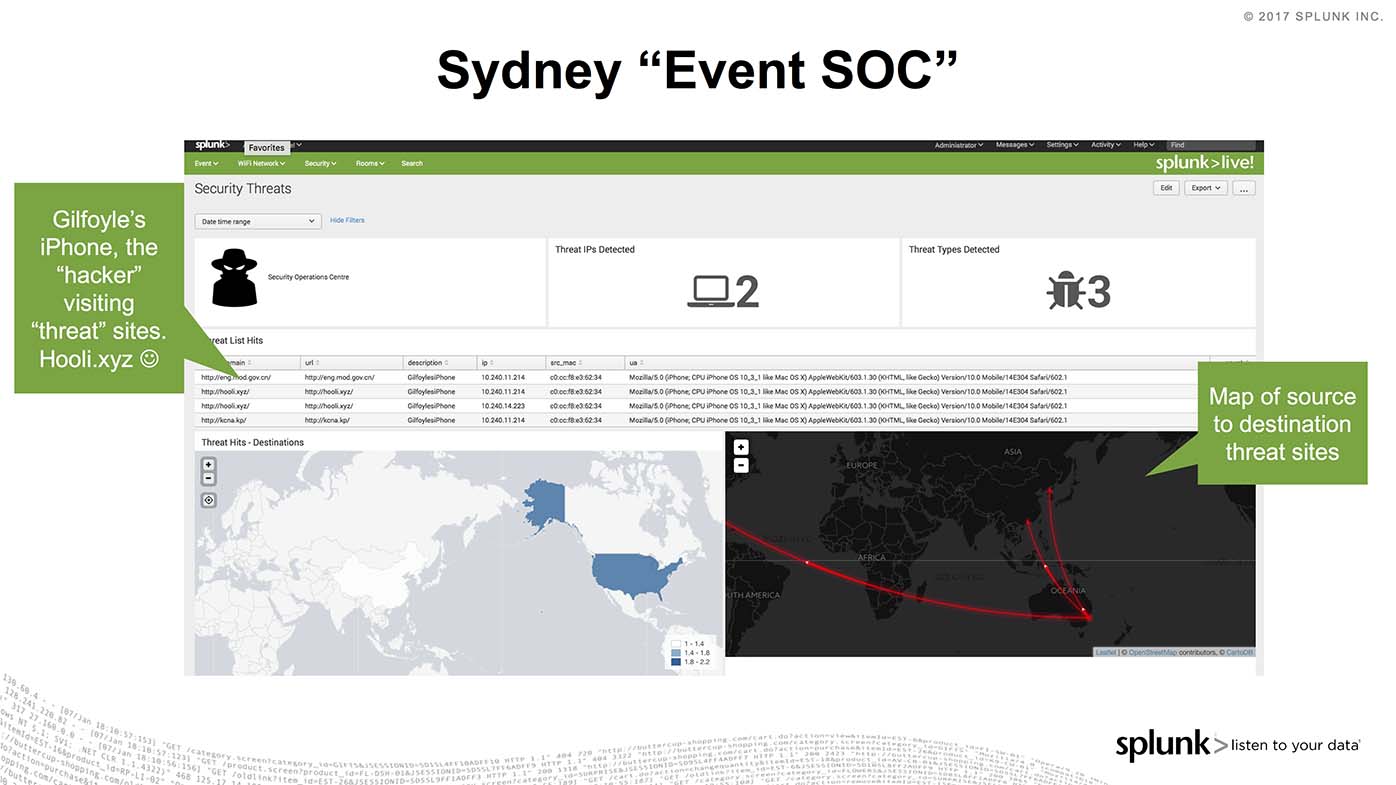This screenshot has width=1396, height=785.
Task: Click the laptop icon under Threat IPs Detected
Action: (709, 291)
